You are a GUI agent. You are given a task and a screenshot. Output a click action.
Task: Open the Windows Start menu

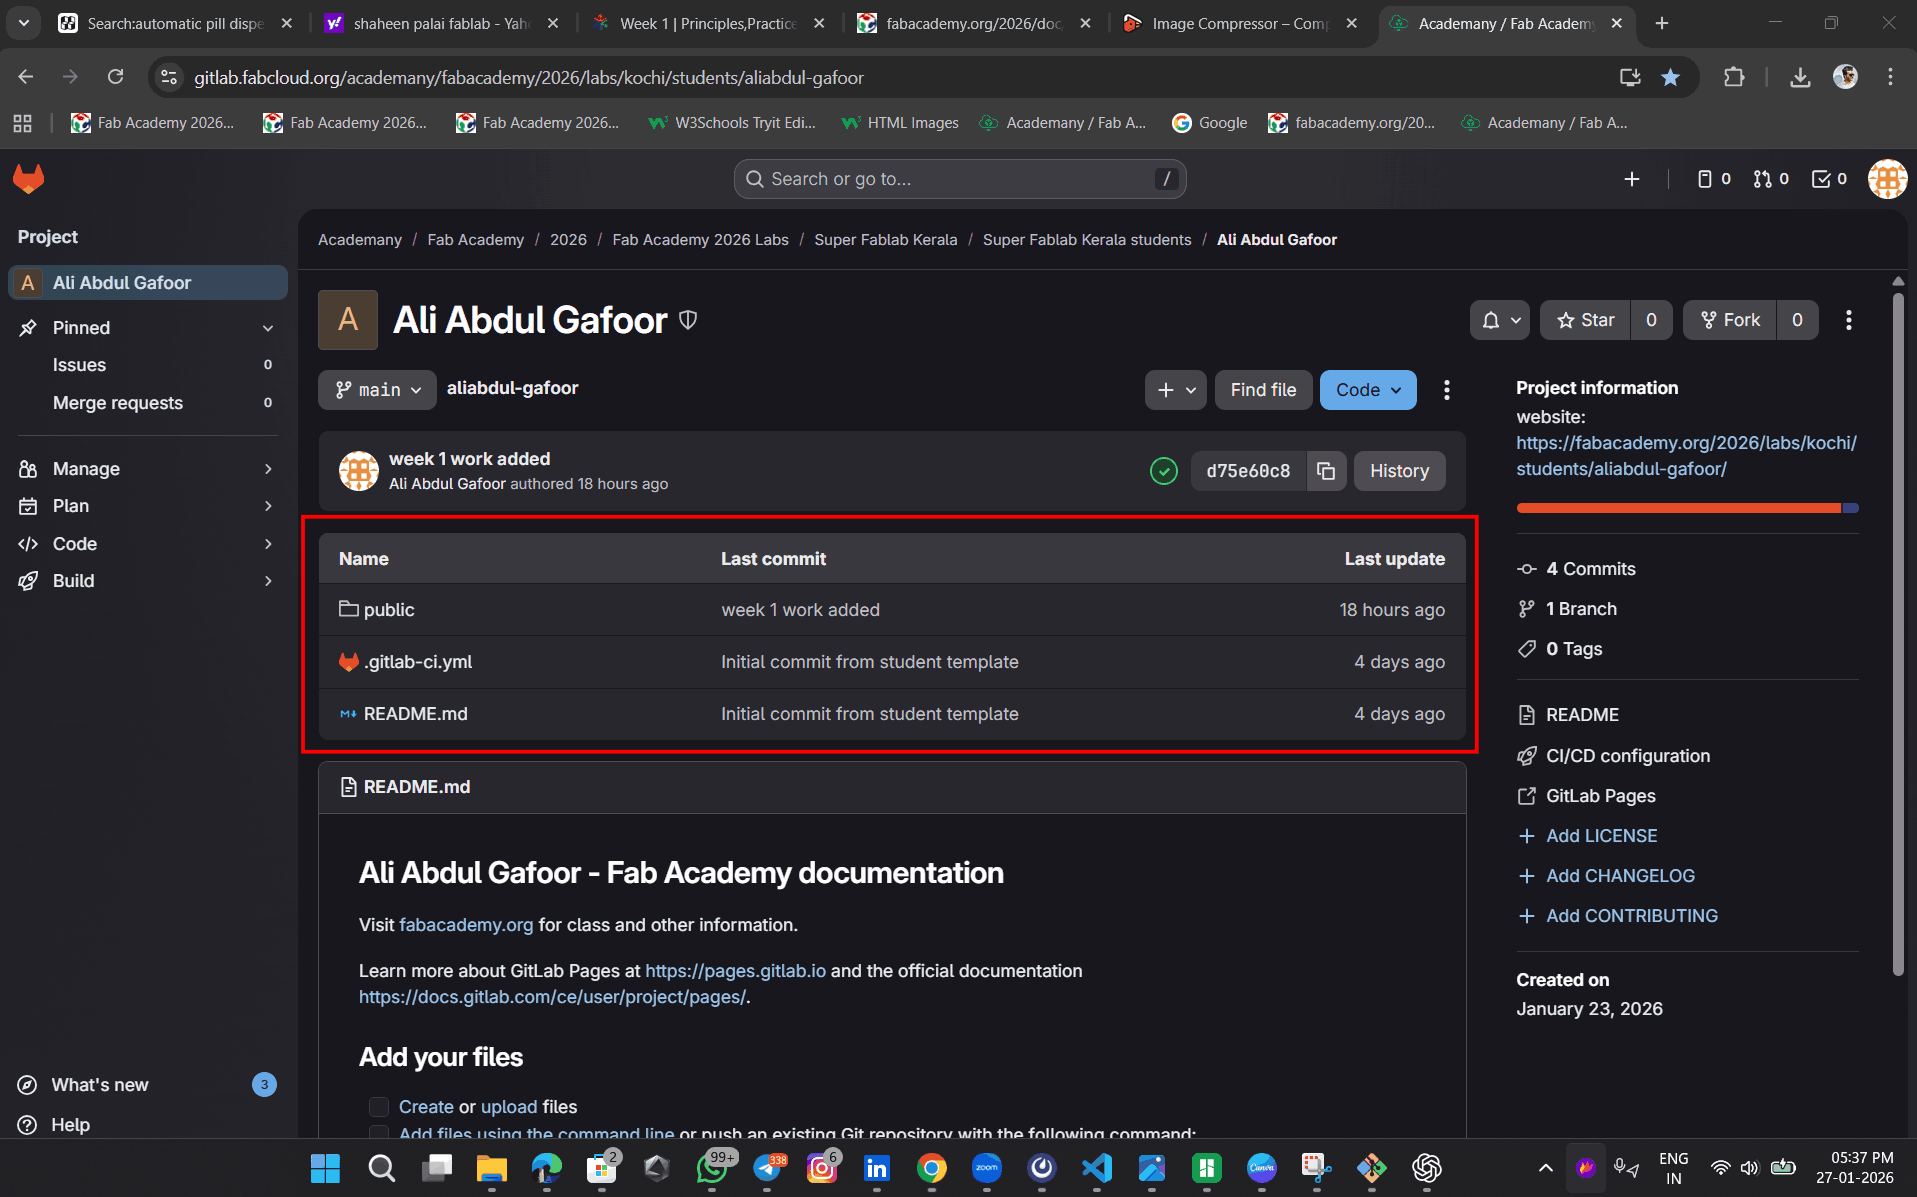click(325, 1167)
